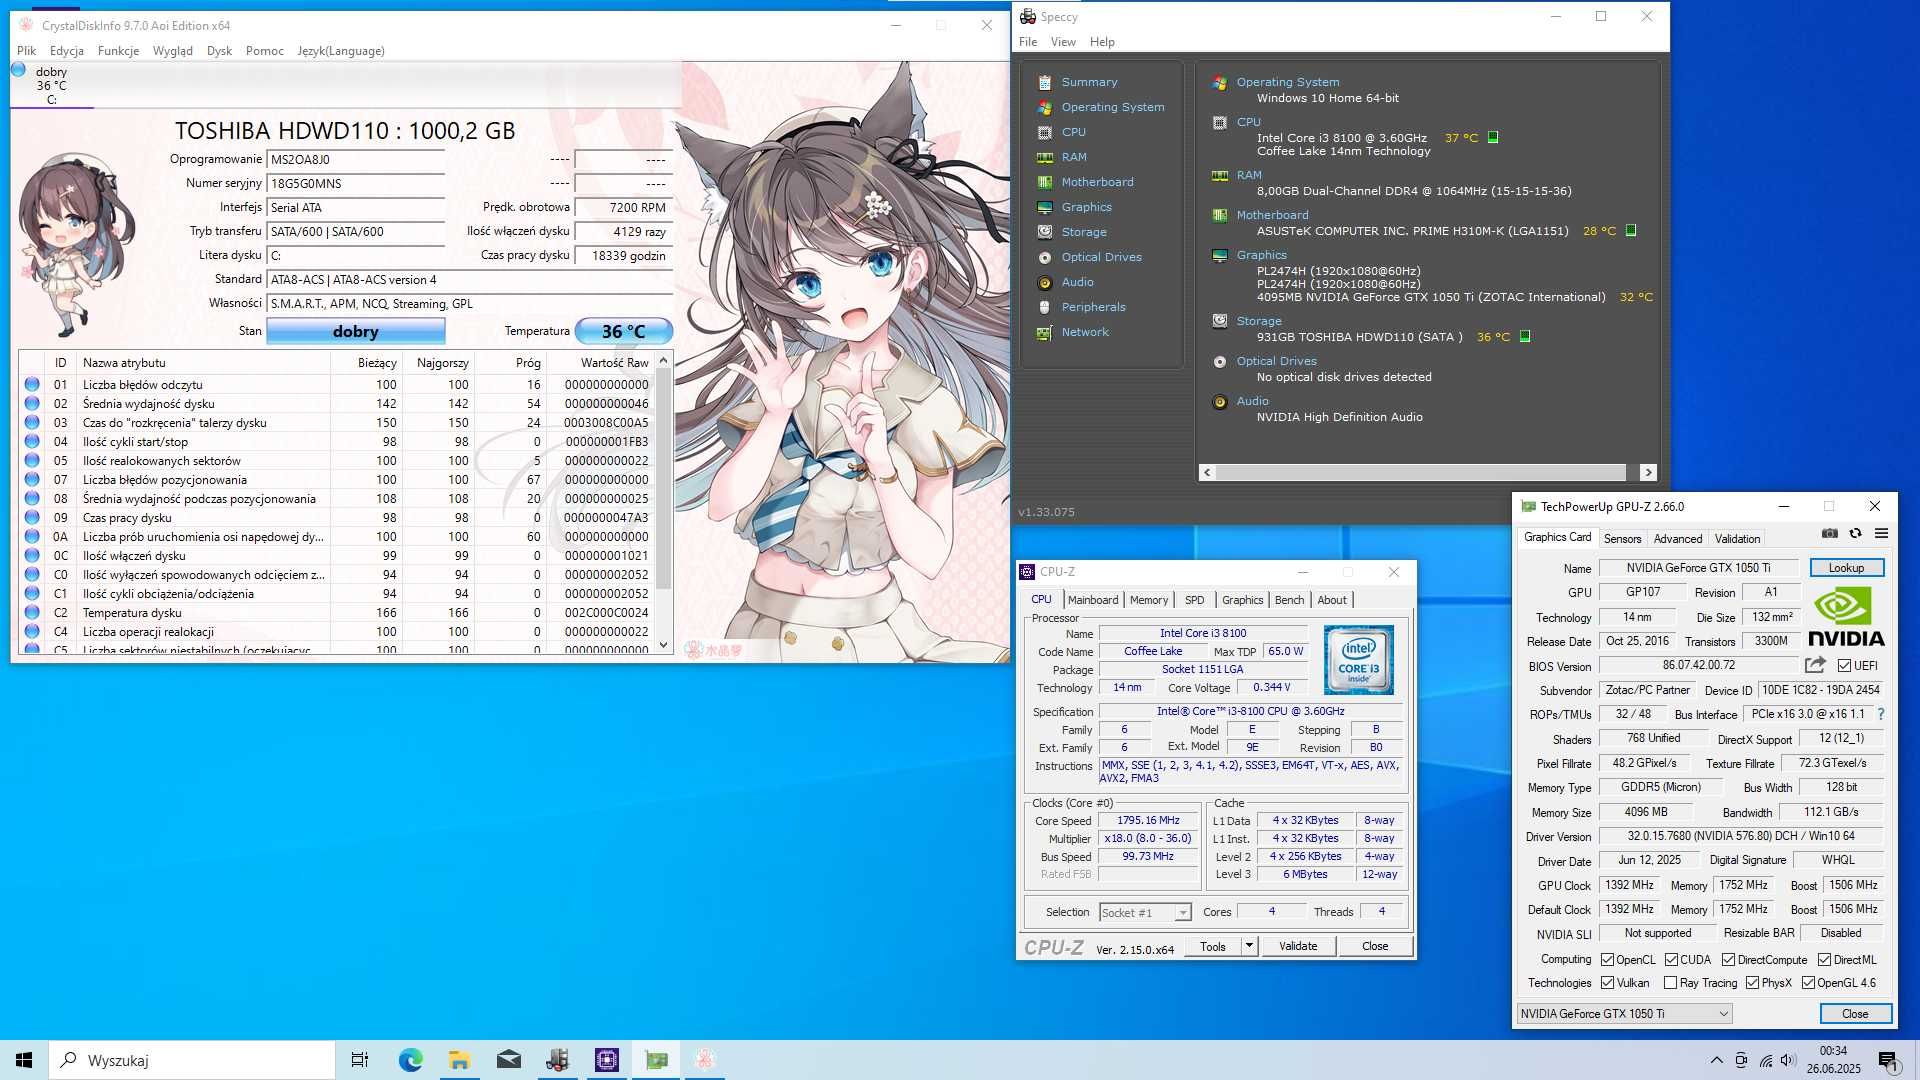This screenshot has width=1920, height=1080.
Task: Click the 36 °C temperature button
Action: pos(623,331)
